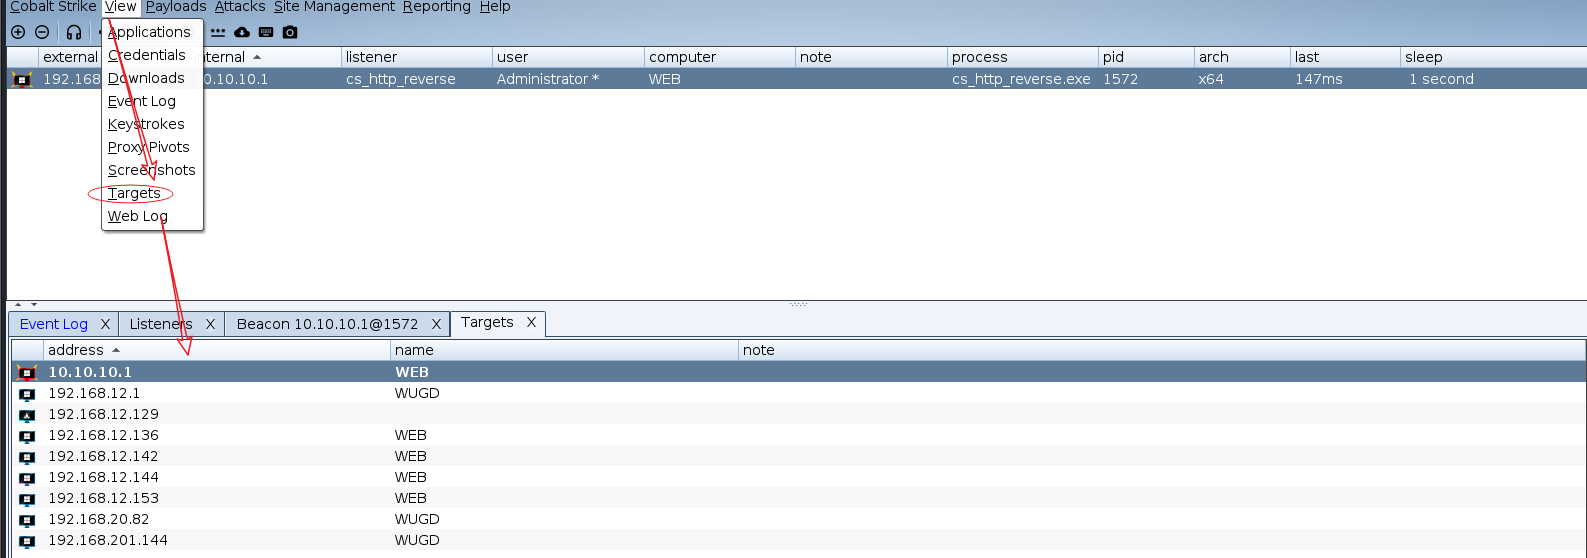
Task: Click the host icon for target 192.168.12.1
Action: click(x=27, y=394)
